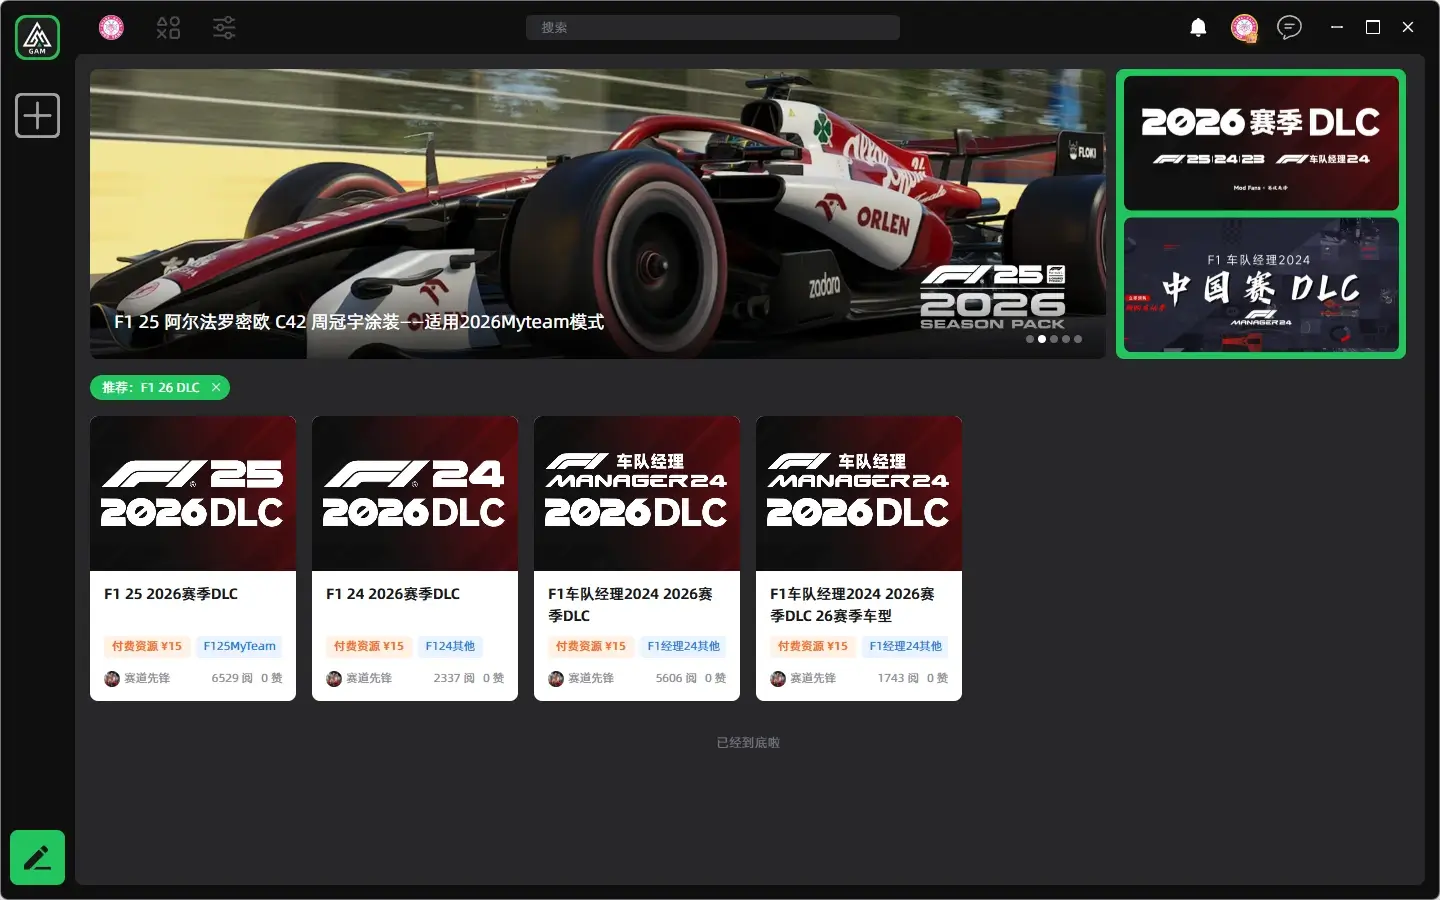The width and height of the screenshot is (1440, 900).
Task: Click F124其他 tag
Action: pos(450,646)
